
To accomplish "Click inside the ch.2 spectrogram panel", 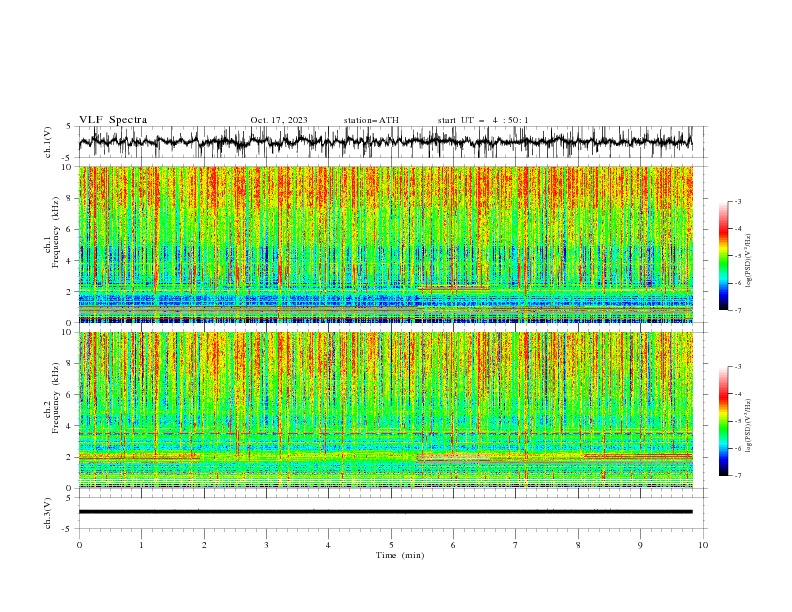I will tap(385, 410).
